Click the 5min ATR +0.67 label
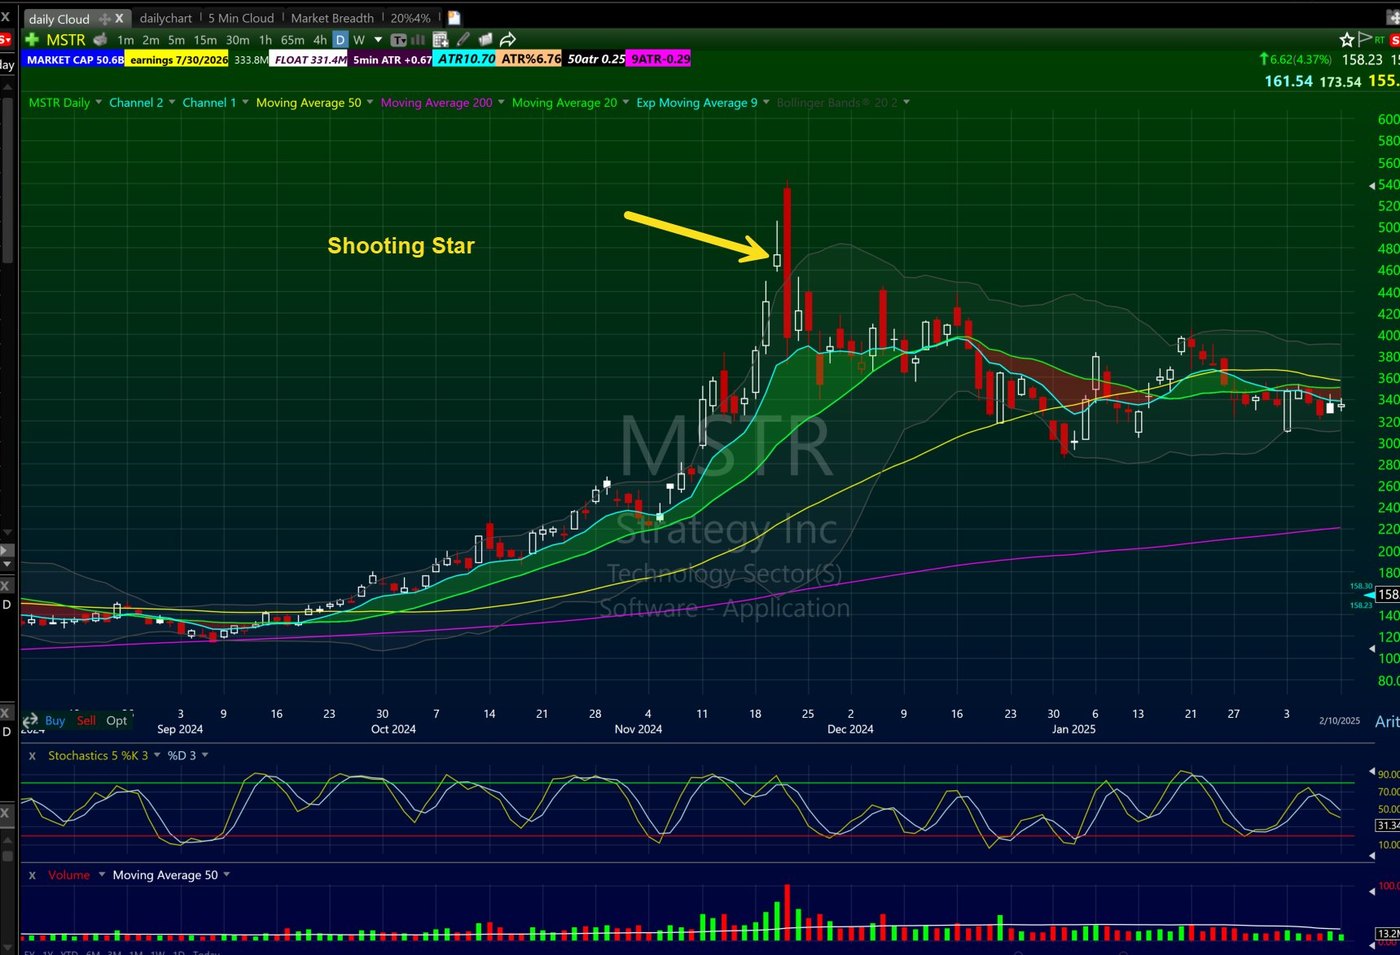 point(391,60)
